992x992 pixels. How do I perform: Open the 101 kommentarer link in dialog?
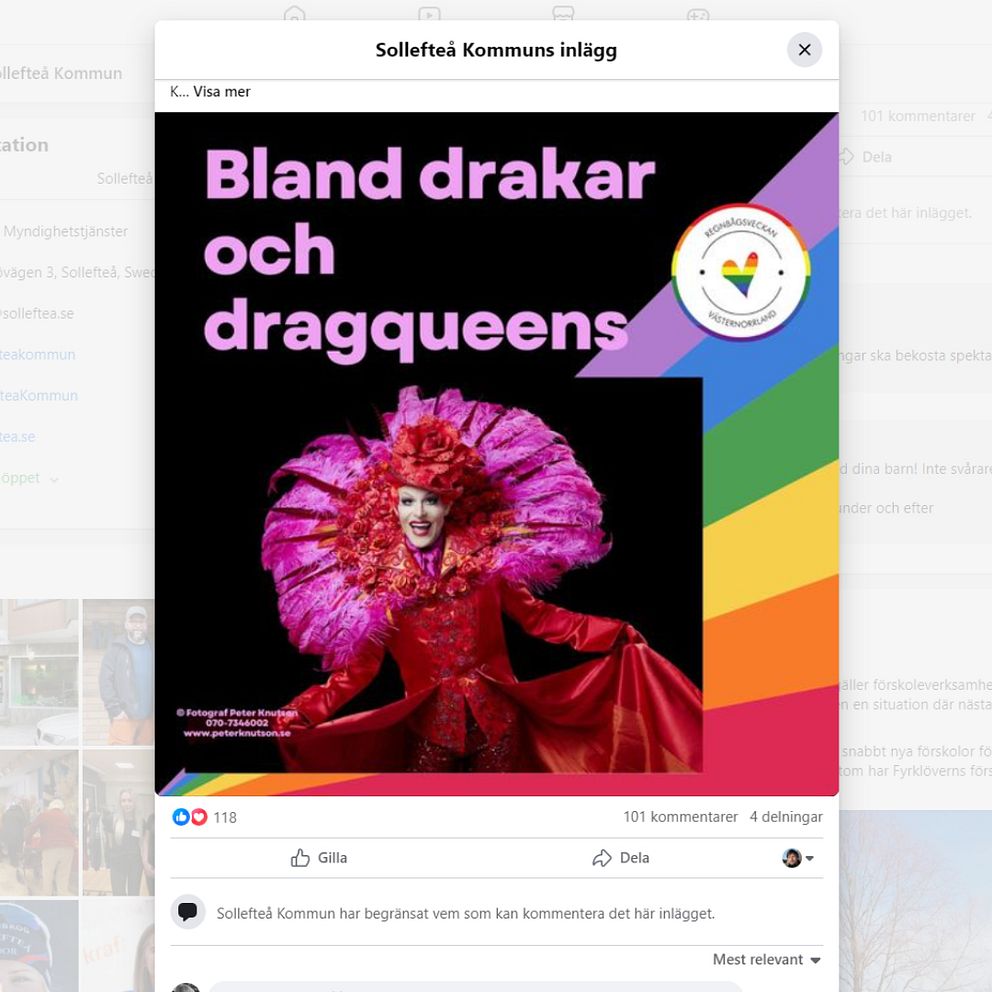(680, 817)
